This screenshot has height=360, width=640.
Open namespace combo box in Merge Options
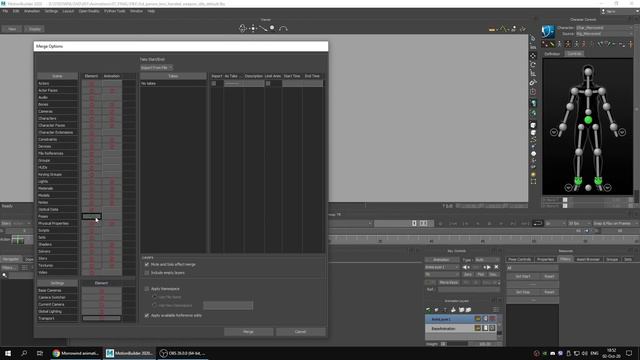click(228, 305)
